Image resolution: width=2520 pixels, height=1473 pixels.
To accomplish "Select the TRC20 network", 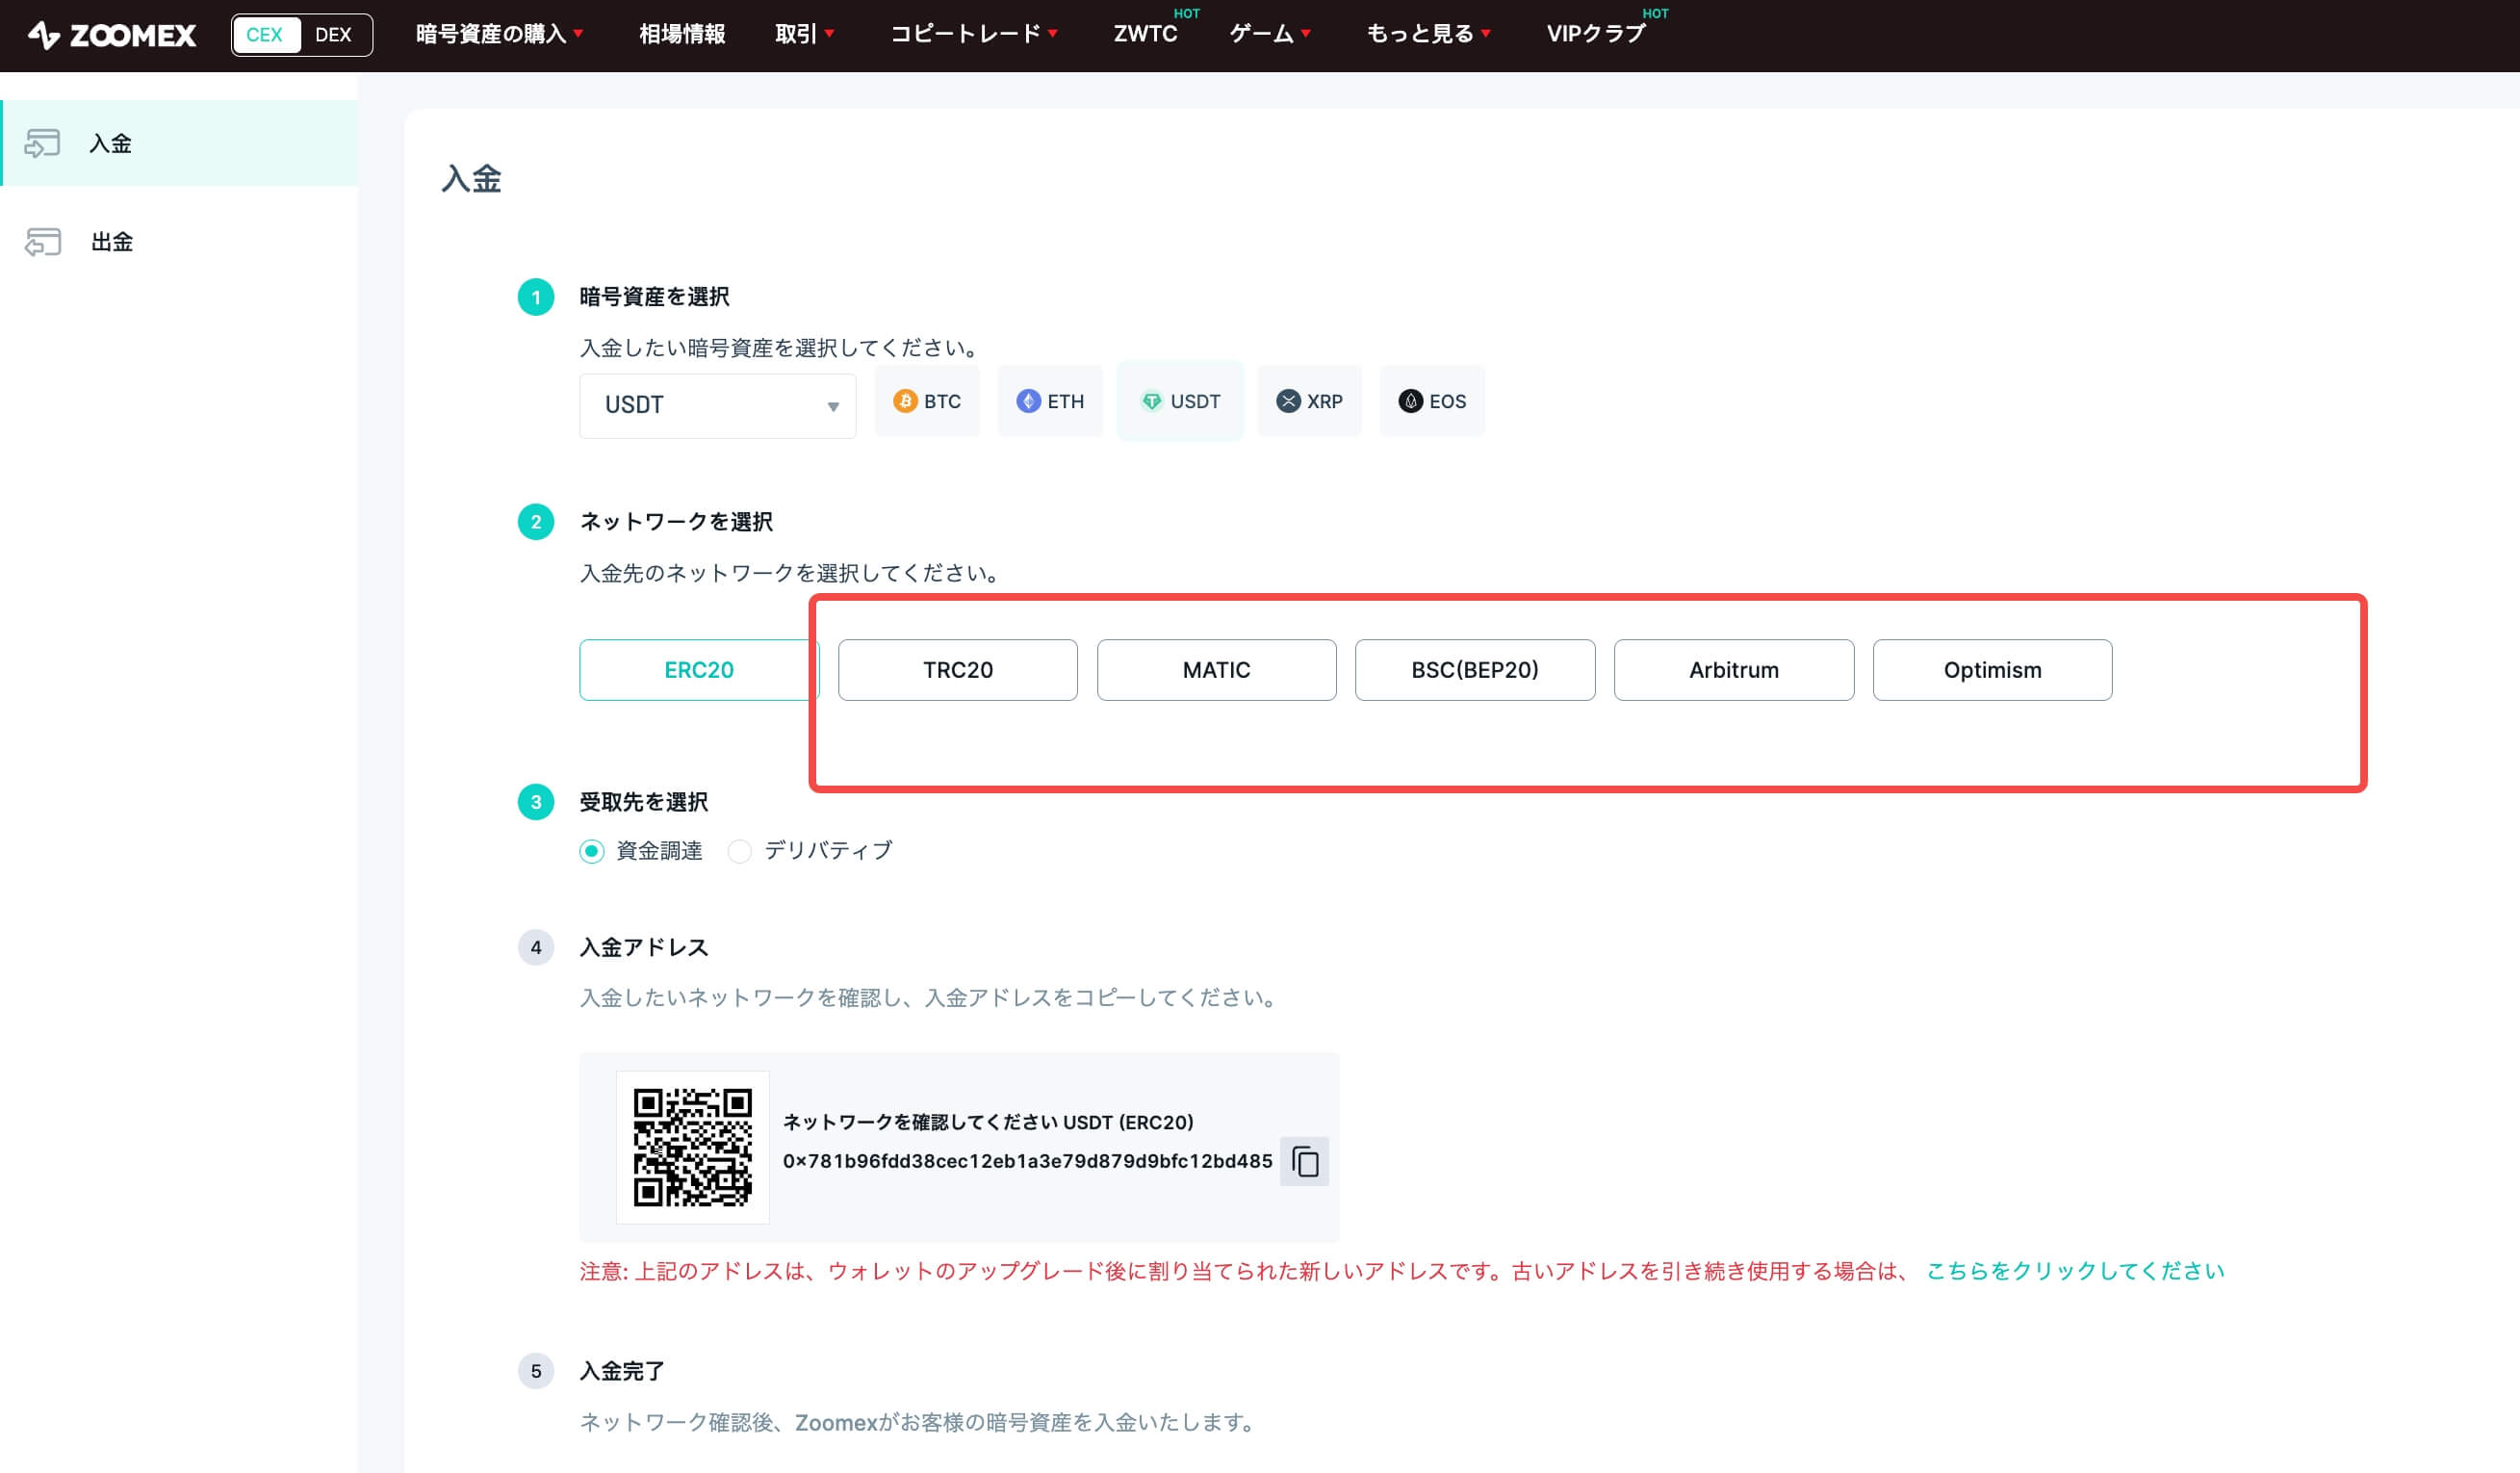I will 958,670.
